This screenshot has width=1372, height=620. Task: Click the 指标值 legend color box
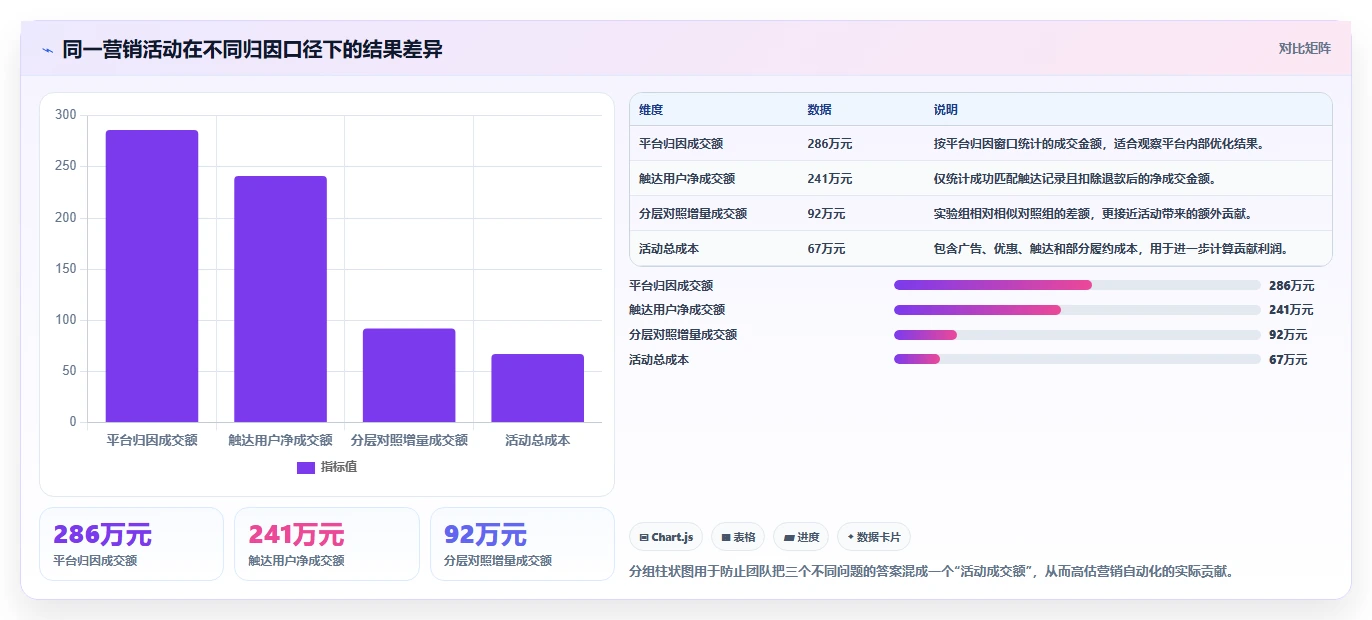coord(306,467)
